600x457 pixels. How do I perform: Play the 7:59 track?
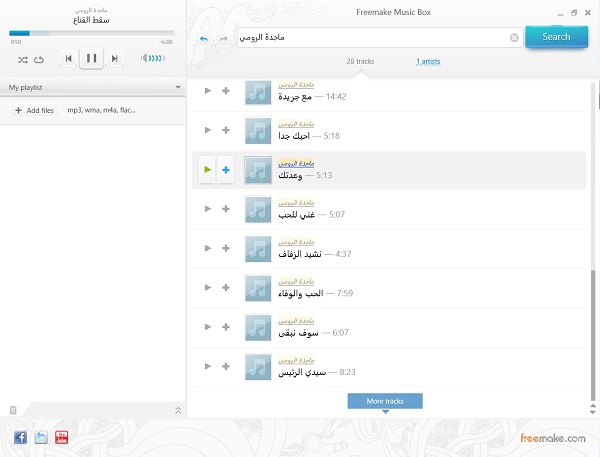point(208,287)
